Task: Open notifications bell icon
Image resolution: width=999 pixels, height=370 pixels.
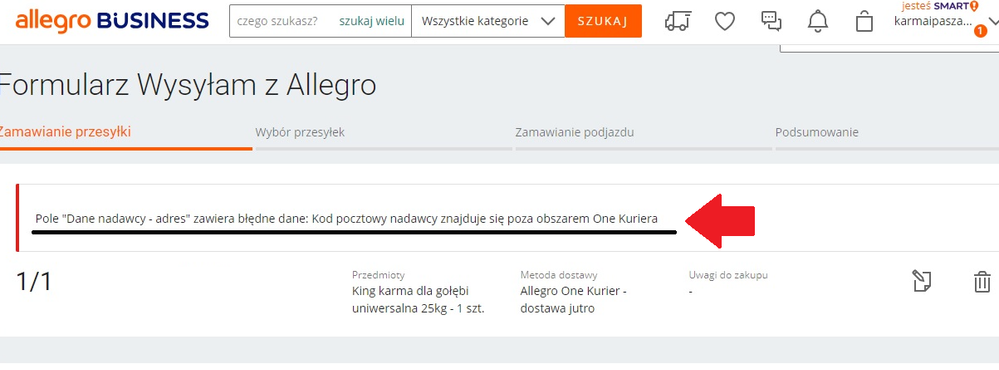Action: pyautogui.click(x=818, y=22)
